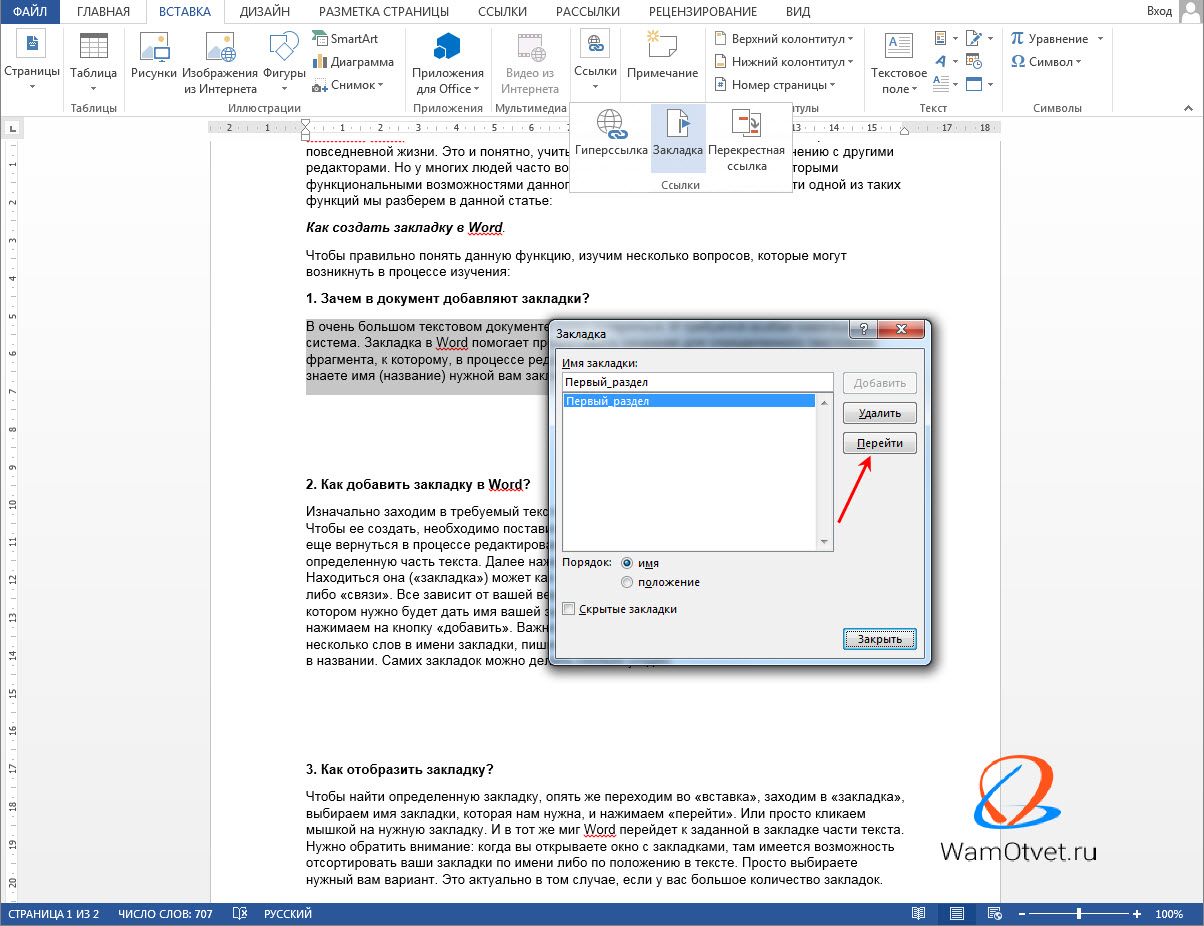Screen dimensions: 1204x926
Task: Click Видео из Интернета
Action: pos(530,61)
